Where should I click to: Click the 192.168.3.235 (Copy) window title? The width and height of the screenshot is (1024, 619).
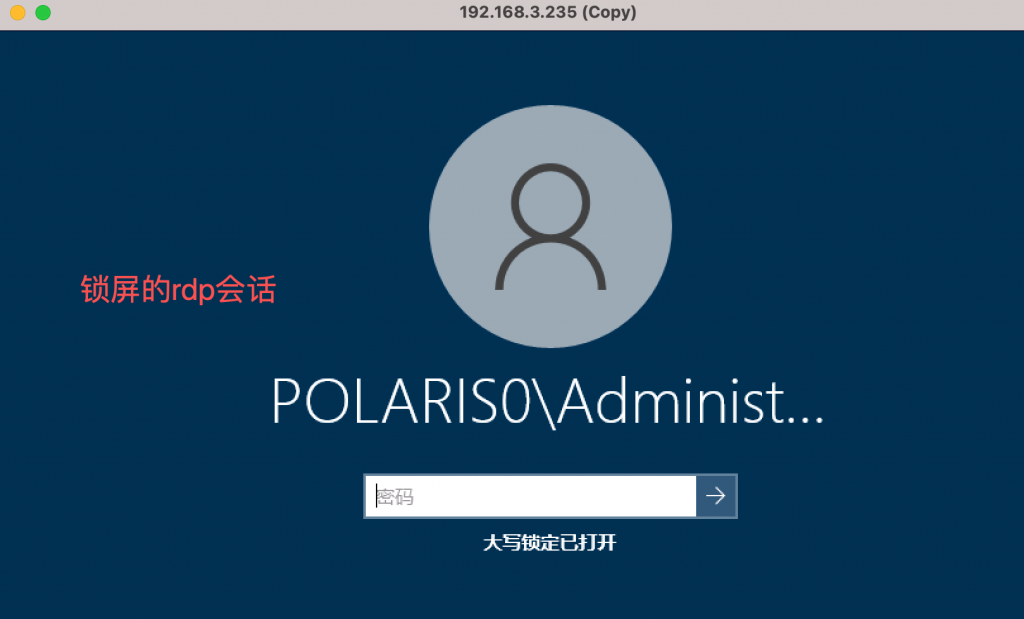click(x=548, y=12)
